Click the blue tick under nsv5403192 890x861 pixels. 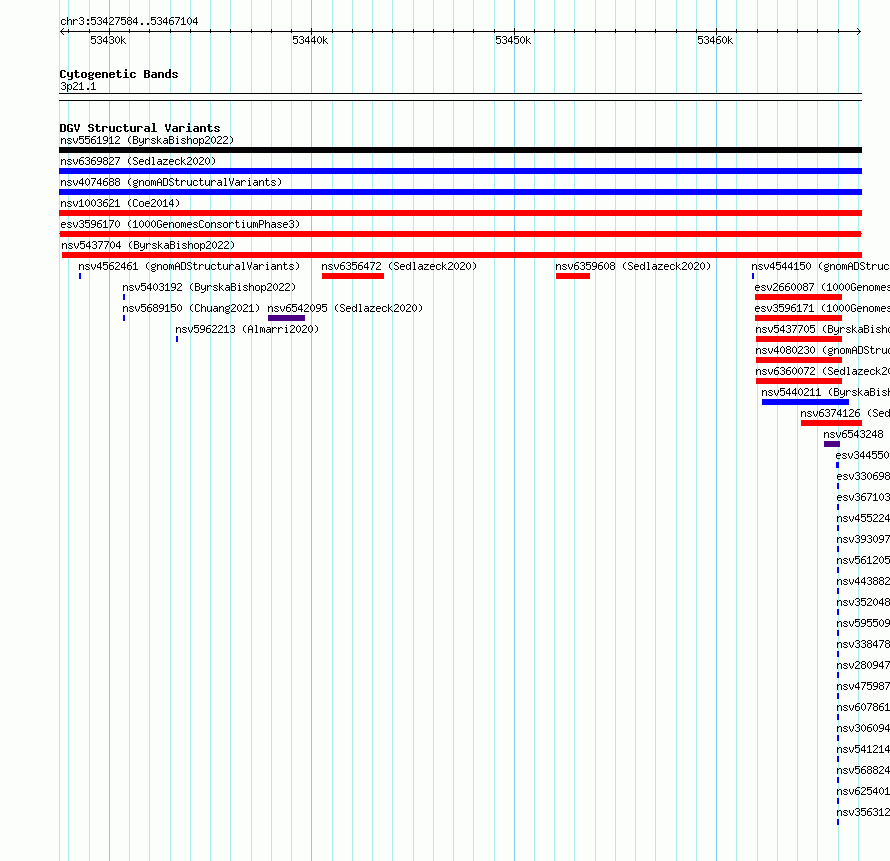(124, 297)
